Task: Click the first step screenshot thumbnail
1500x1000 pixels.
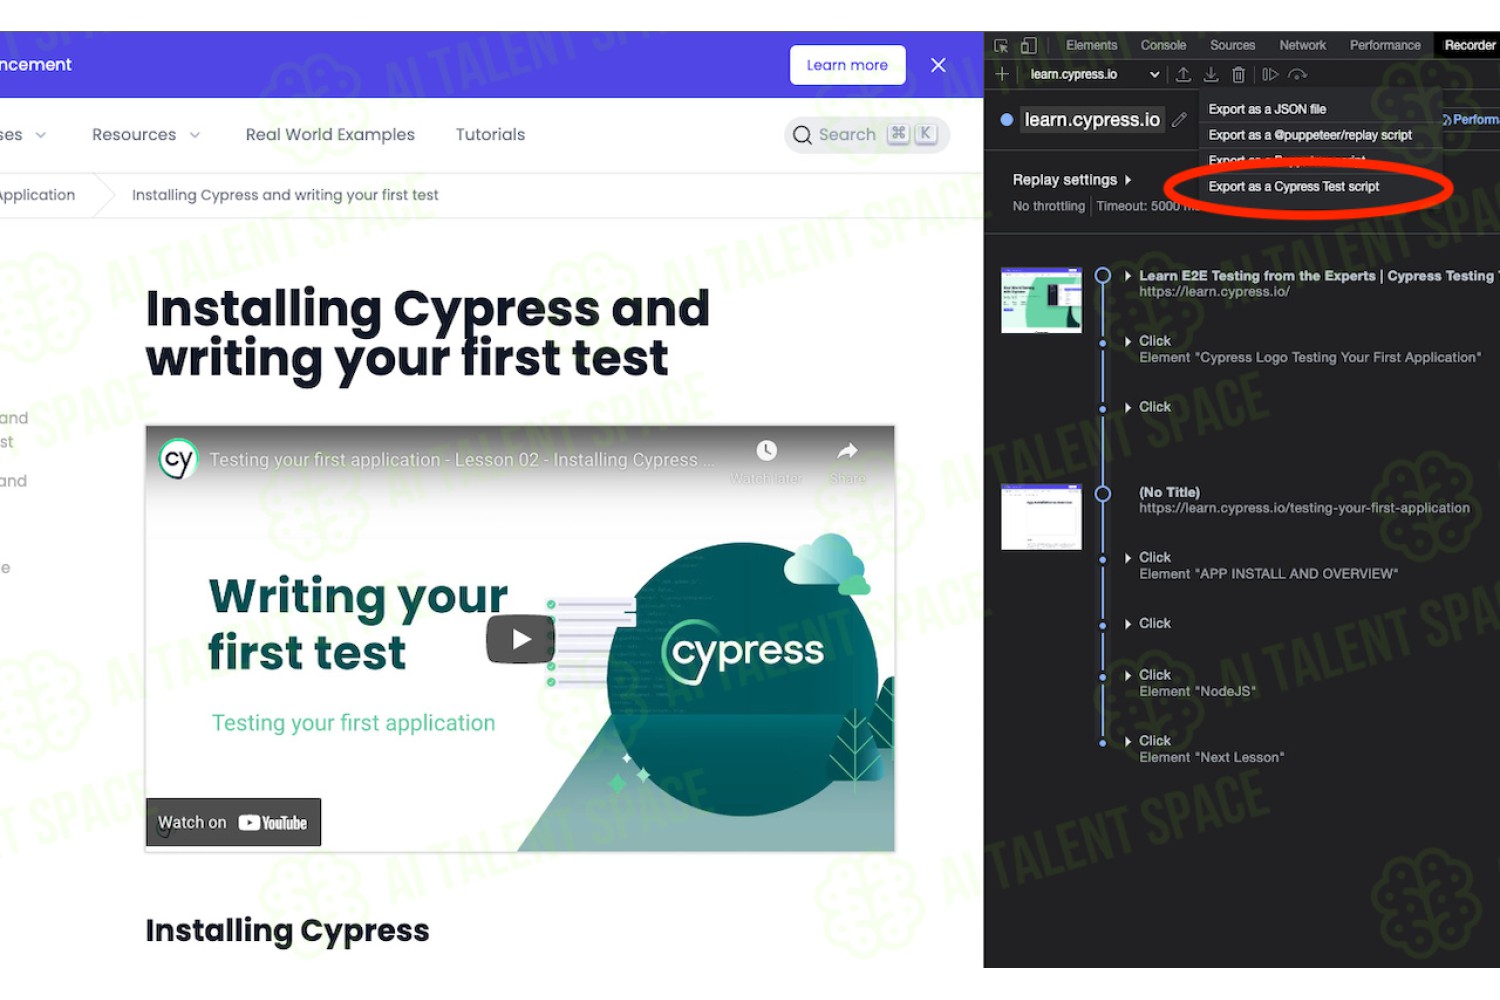Action: 1041,300
